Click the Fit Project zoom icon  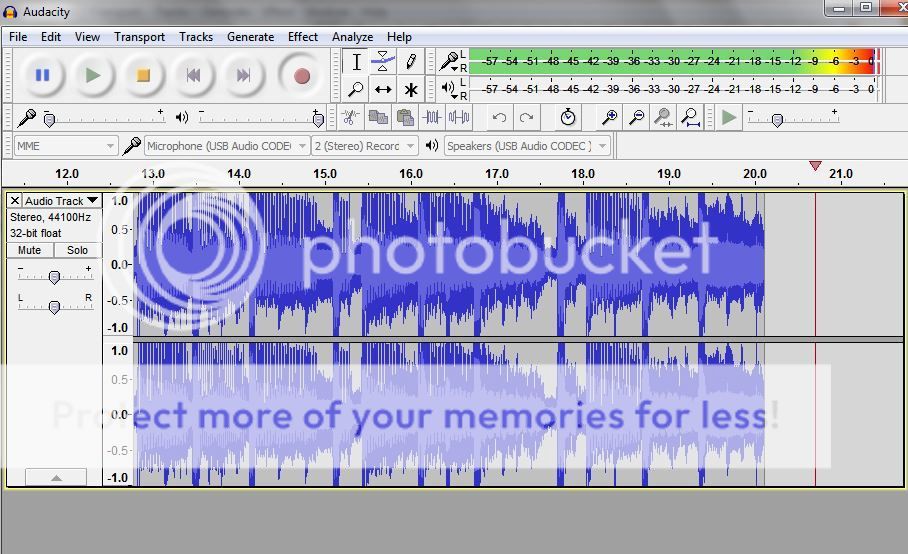click(x=690, y=118)
